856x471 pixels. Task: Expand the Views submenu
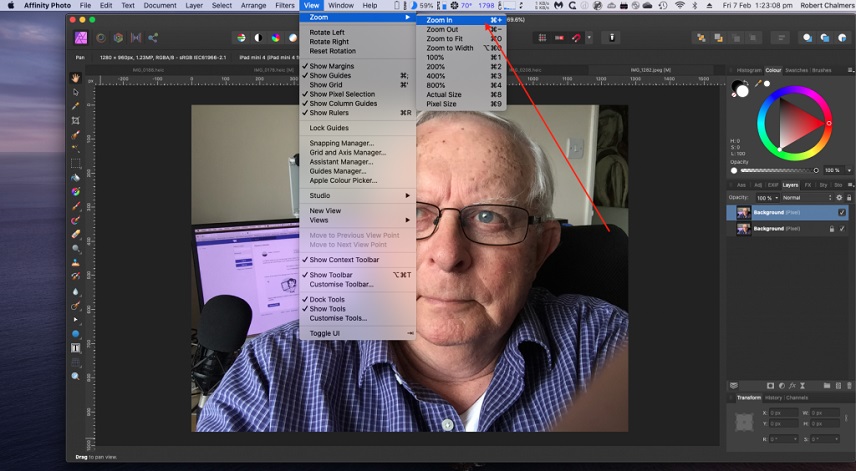[x=358, y=220]
